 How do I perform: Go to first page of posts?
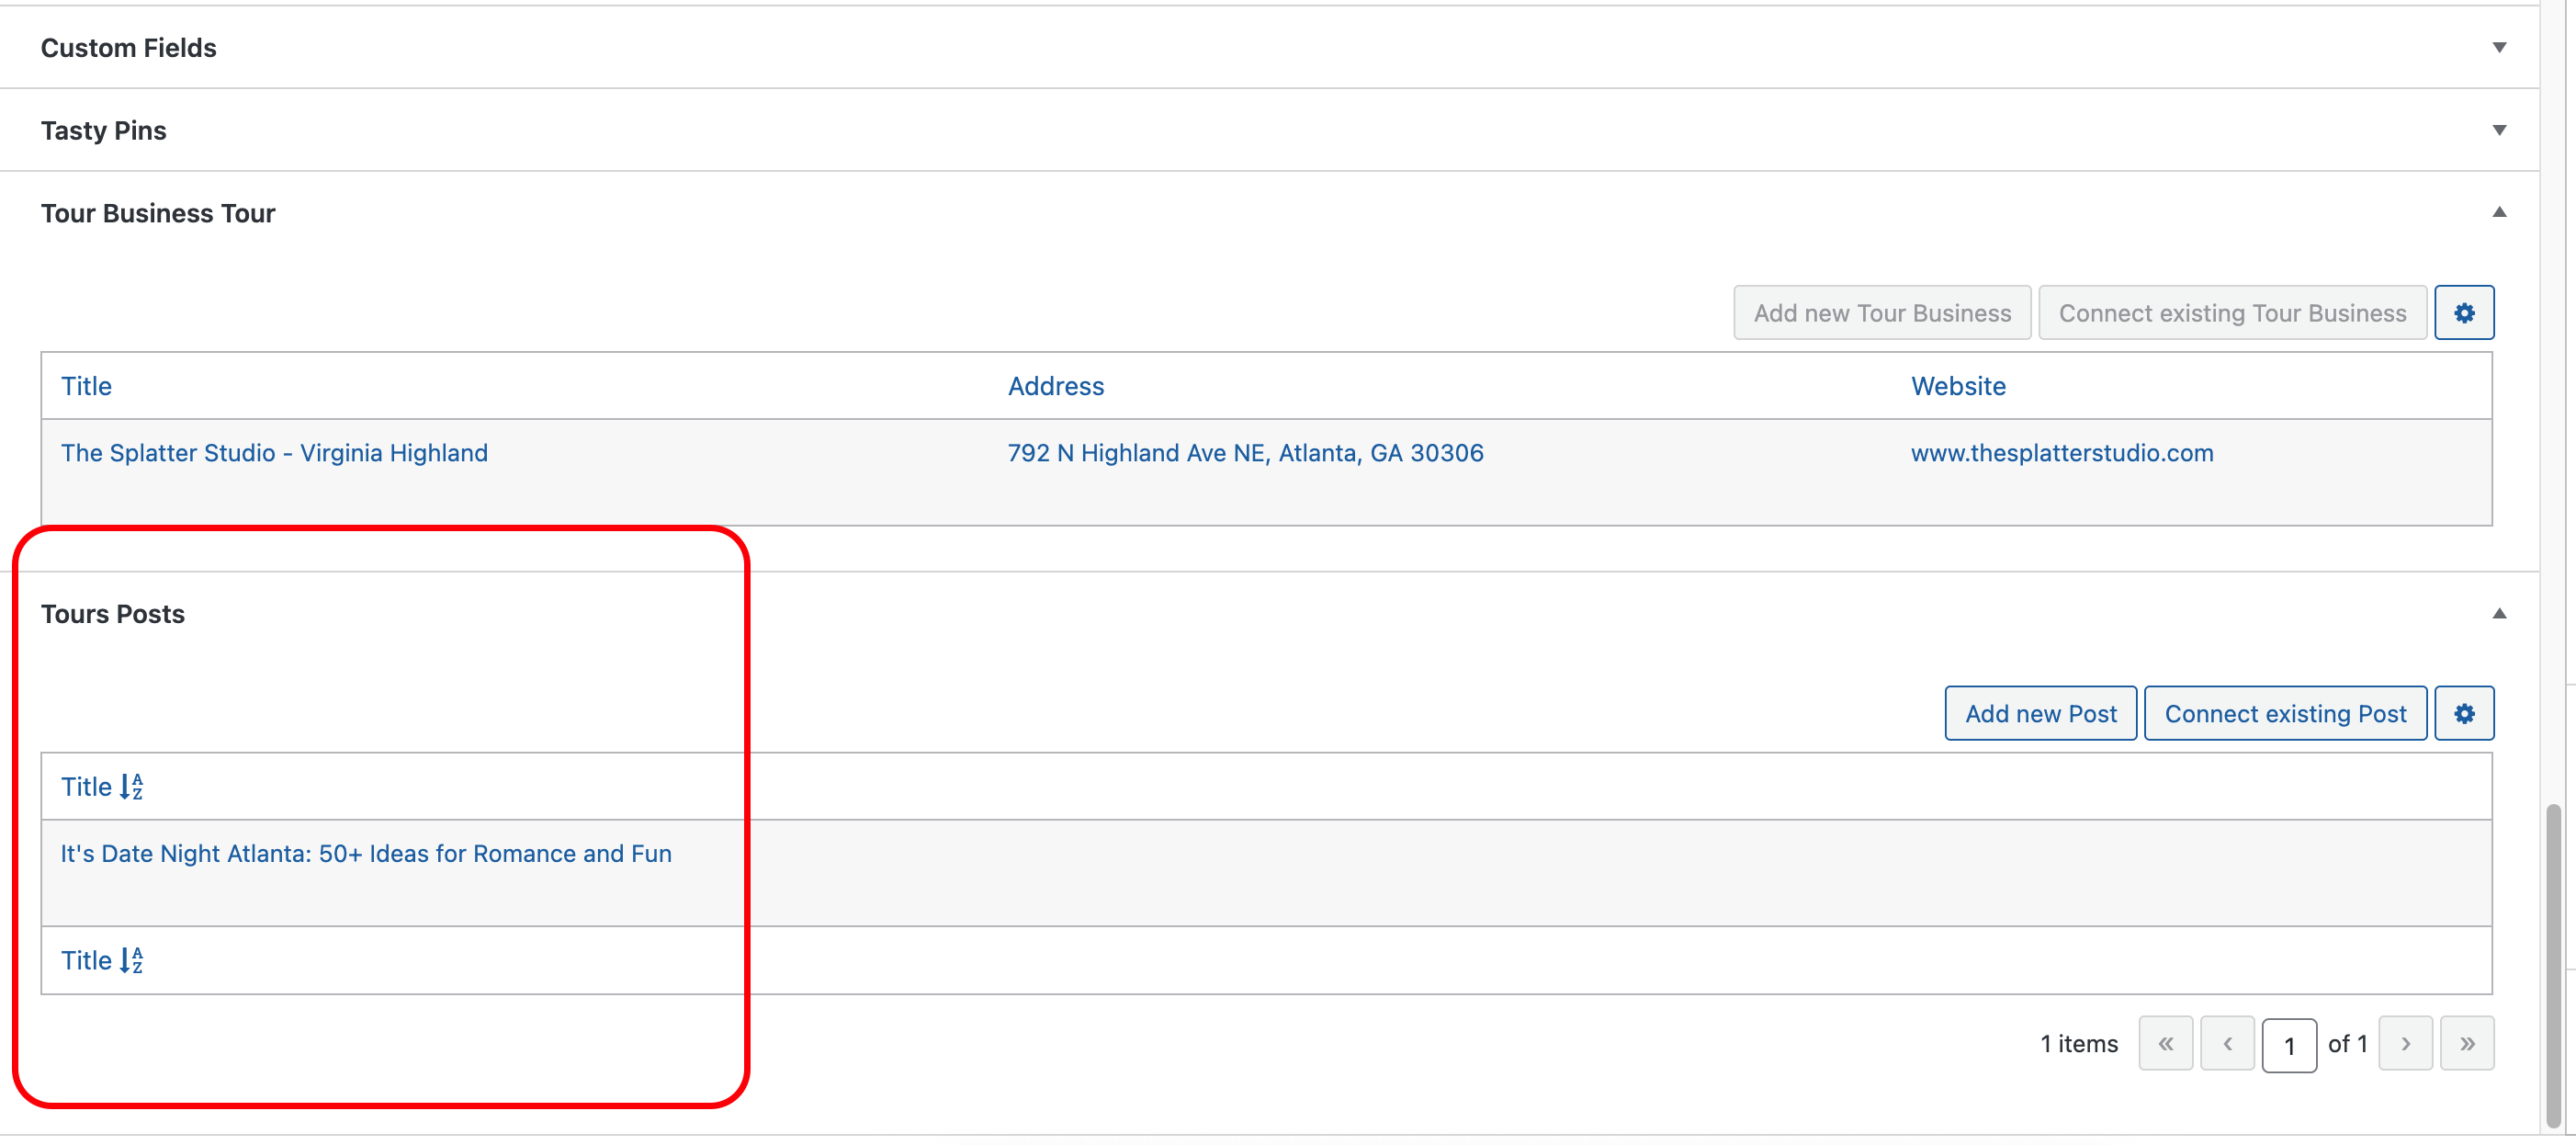point(2165,1044)
